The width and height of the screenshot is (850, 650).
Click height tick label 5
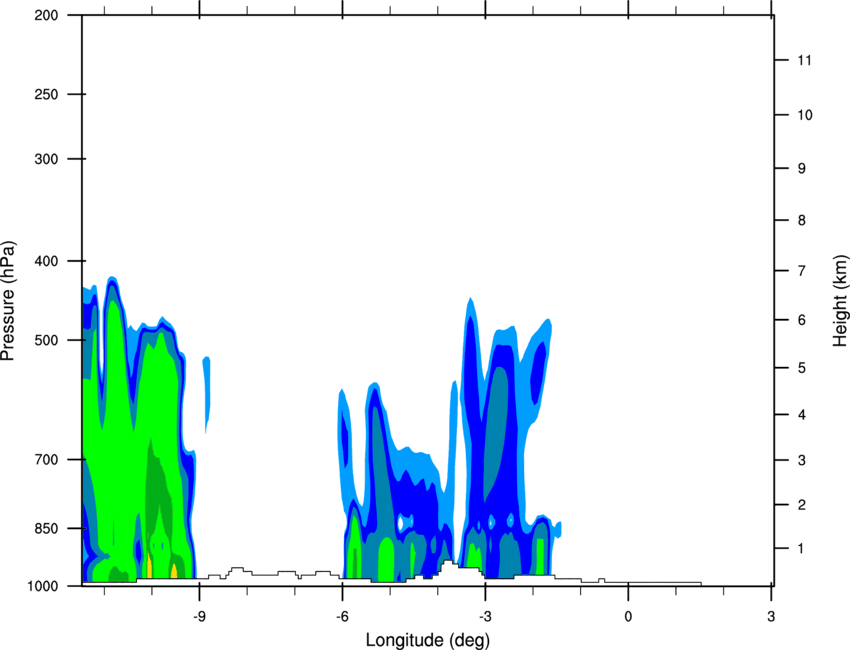click(x=802, y=368)
